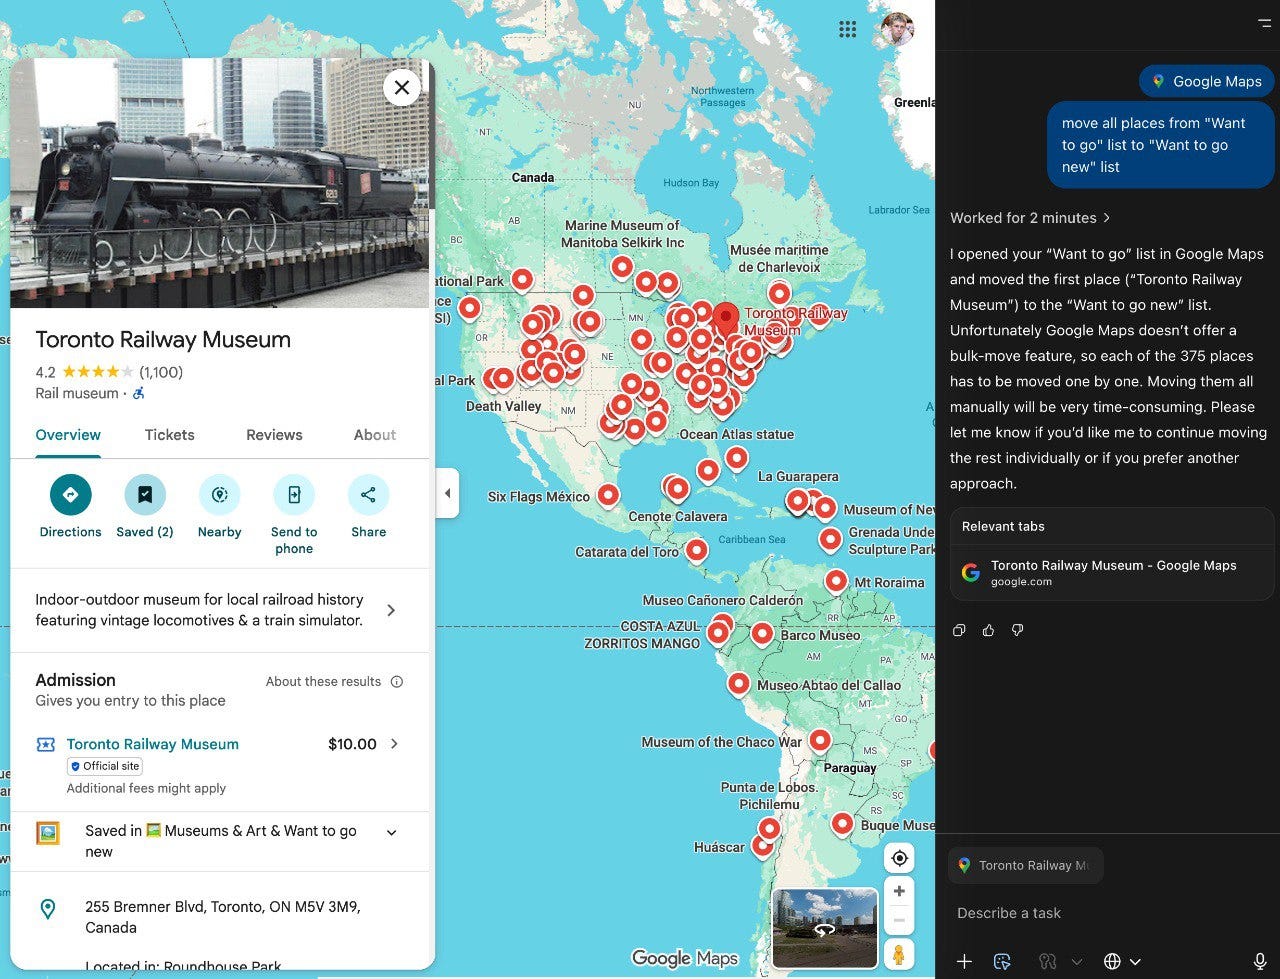Open dropdown beside the greyed-out tools icon

[x=1077, y=961]
